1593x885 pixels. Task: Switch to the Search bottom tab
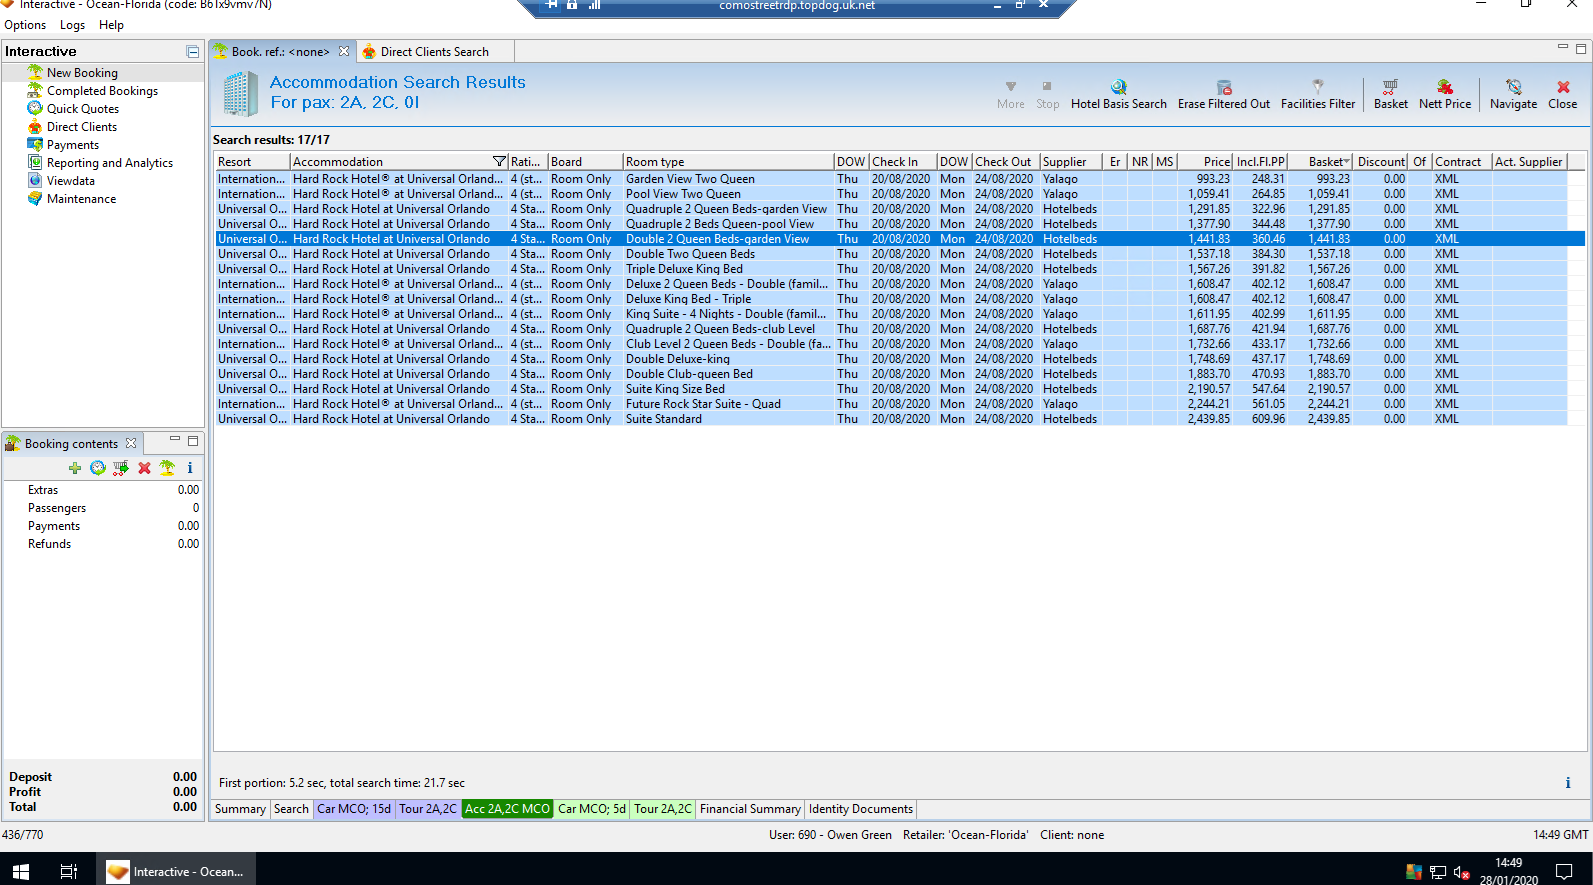[x=291, y=809]
